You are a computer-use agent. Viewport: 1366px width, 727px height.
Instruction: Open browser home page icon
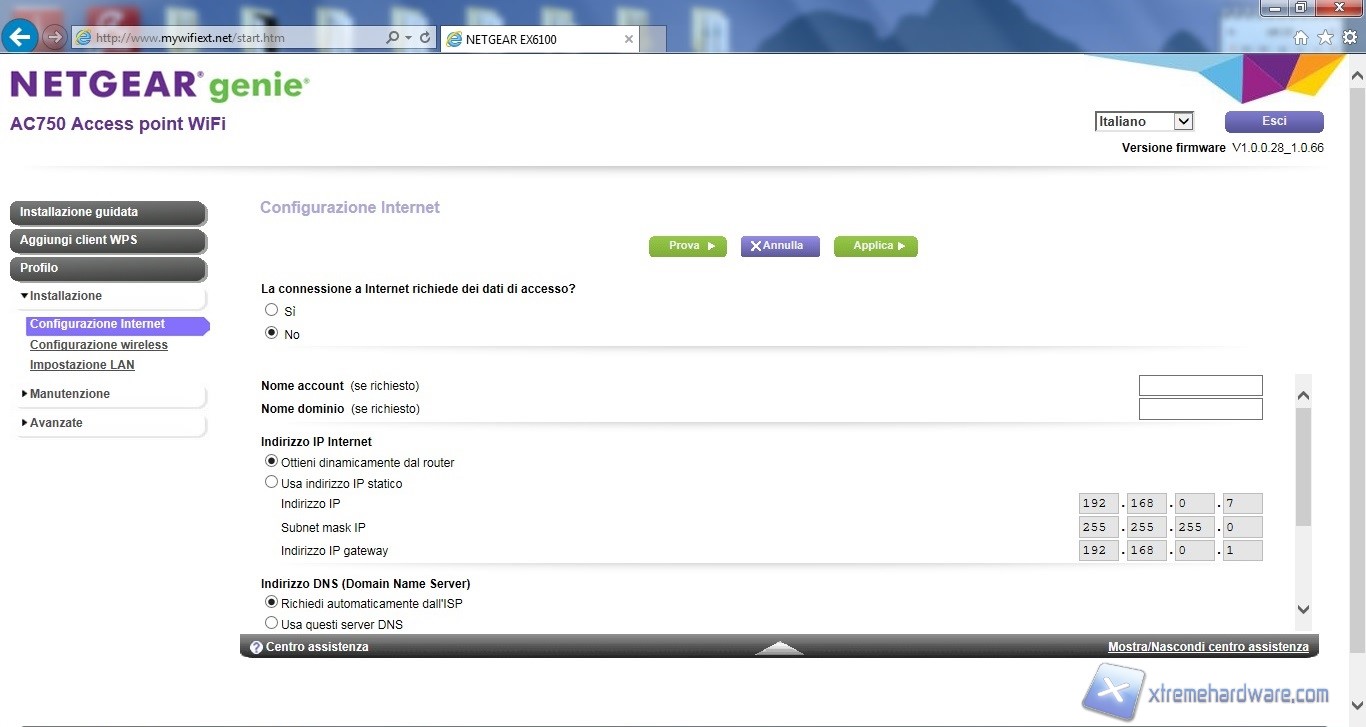coord(1301,38)
